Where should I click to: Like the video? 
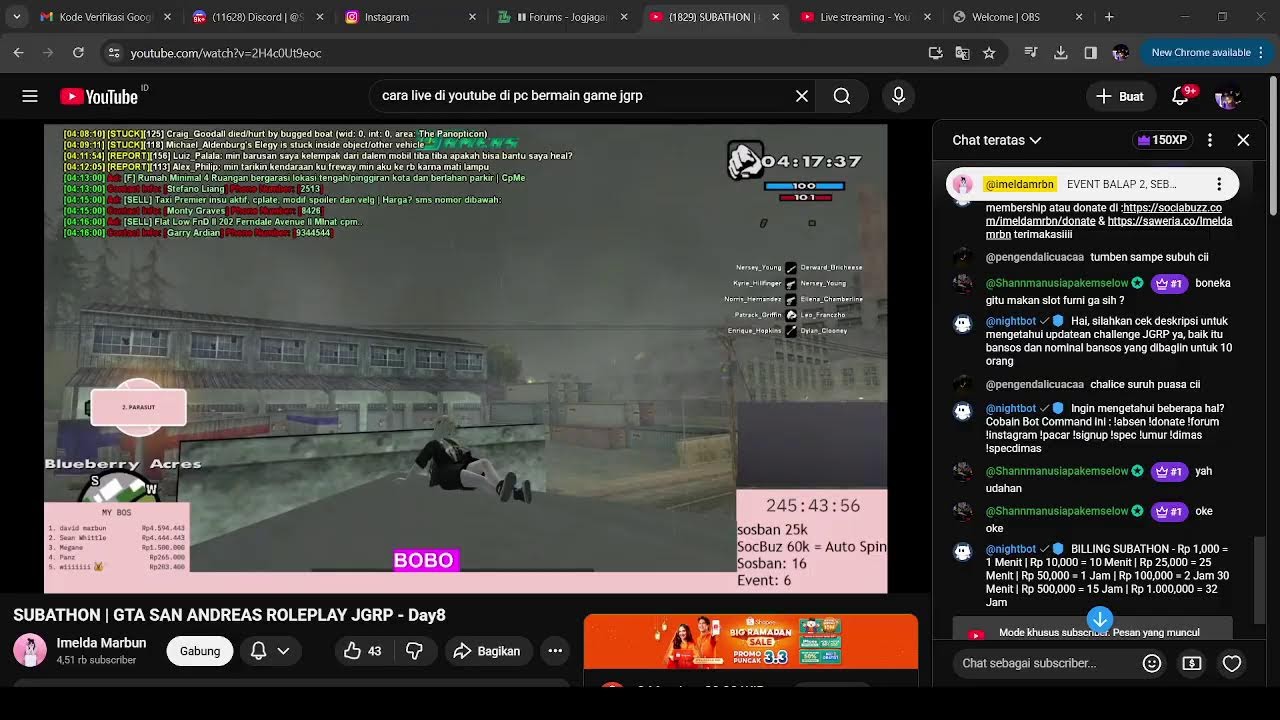click(363, 651)
